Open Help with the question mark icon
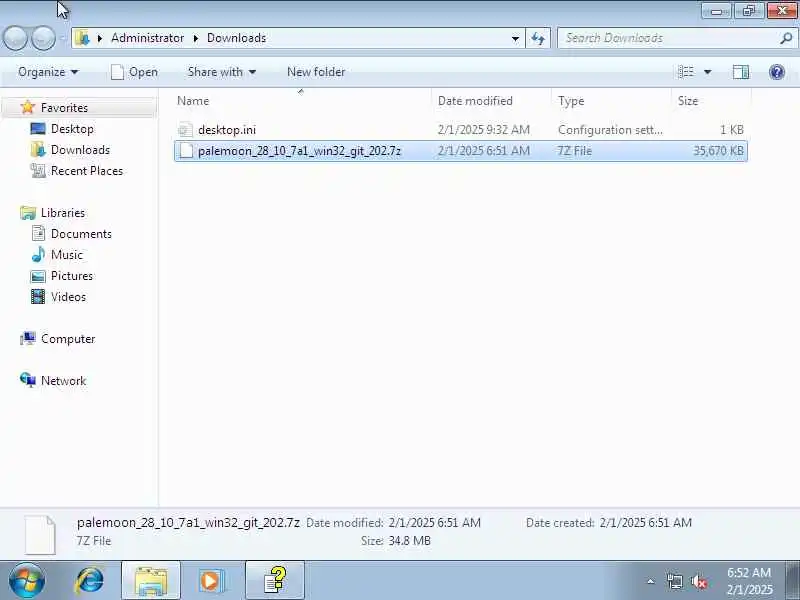Viewport: 800px width, 600px height. point(777,72)
